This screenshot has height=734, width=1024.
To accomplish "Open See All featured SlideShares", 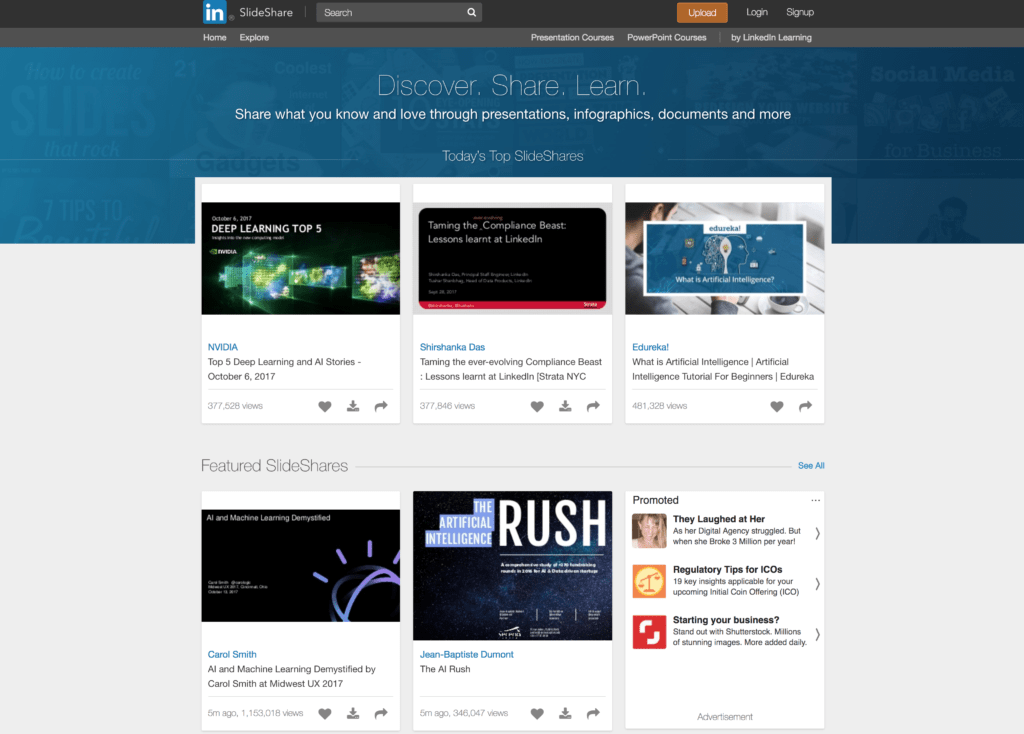I will [x=810, y=465].
